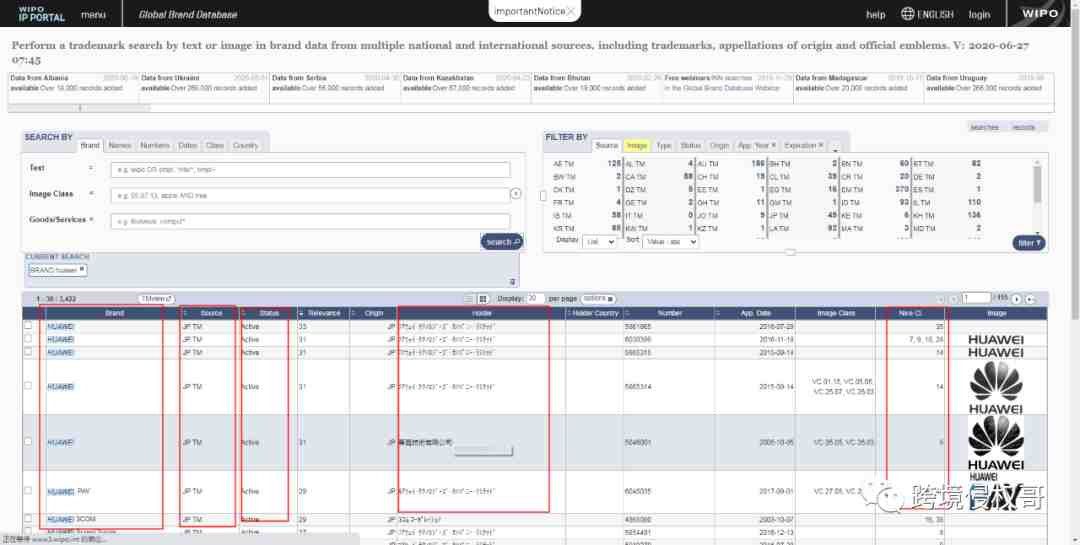The width and height of the screenshot is (1080, 545).
Task: Check the first HUAWEI row with relevance 33
Action: point(28,325)
